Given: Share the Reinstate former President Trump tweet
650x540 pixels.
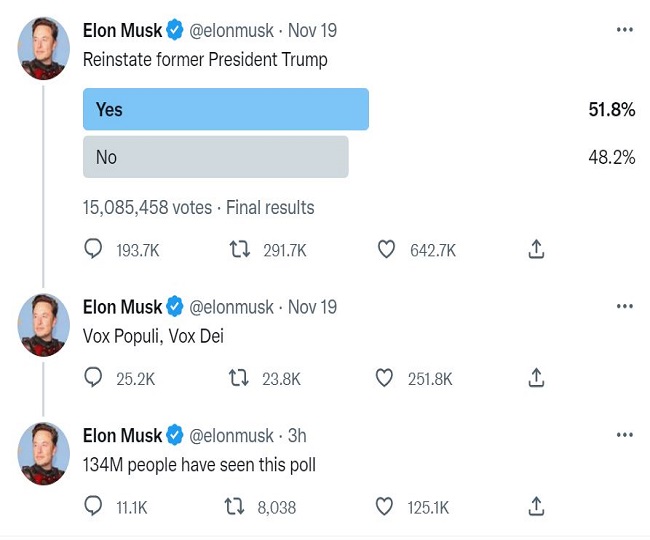Looking at the screenshot, I should click(x=536, y=250).
